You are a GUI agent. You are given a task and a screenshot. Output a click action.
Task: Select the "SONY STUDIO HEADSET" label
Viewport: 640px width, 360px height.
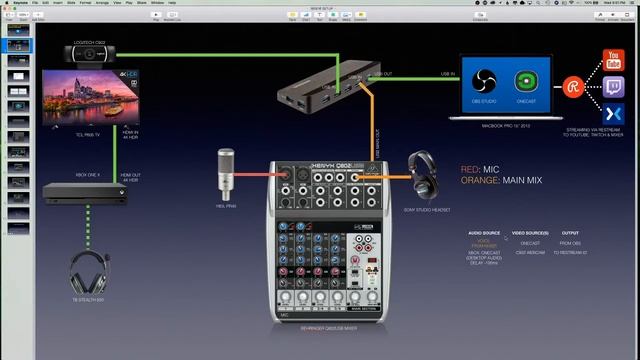point(427,210)
